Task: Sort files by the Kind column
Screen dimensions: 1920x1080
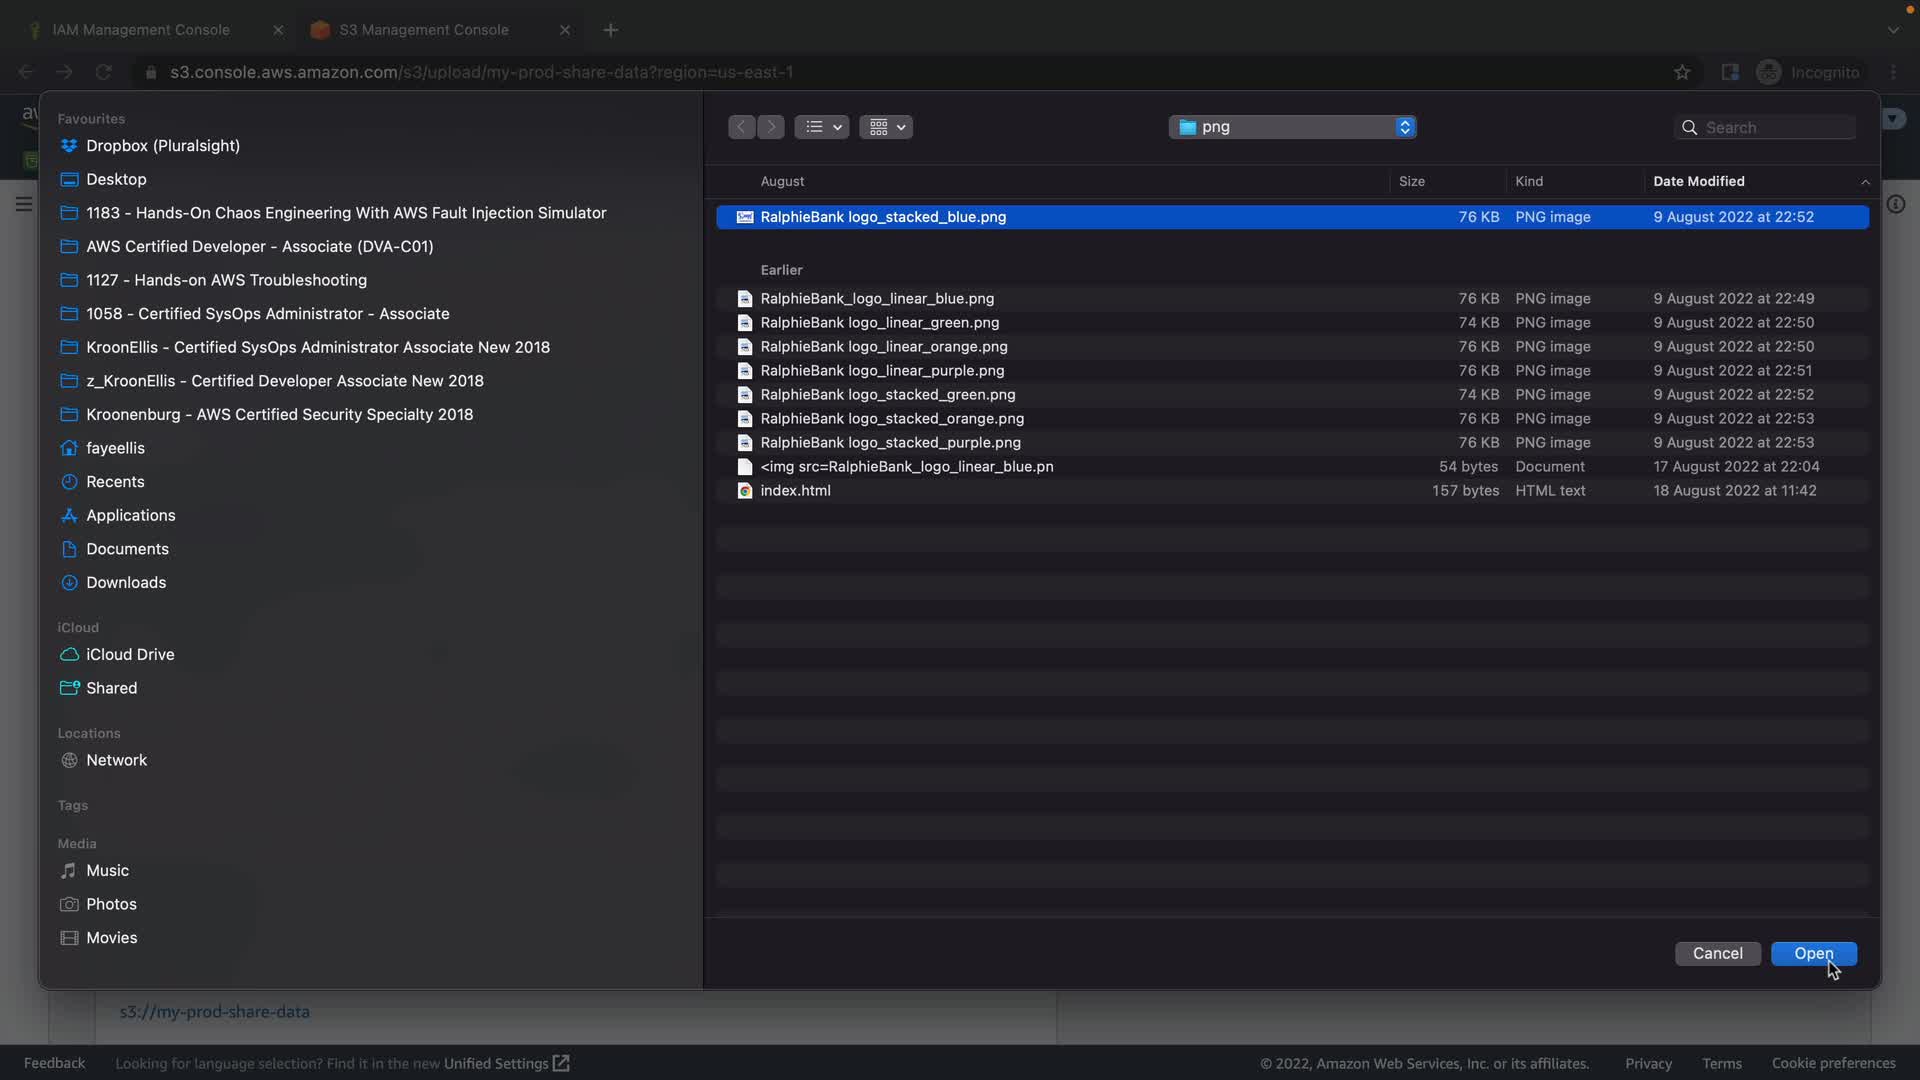Action: [1528, 181]
